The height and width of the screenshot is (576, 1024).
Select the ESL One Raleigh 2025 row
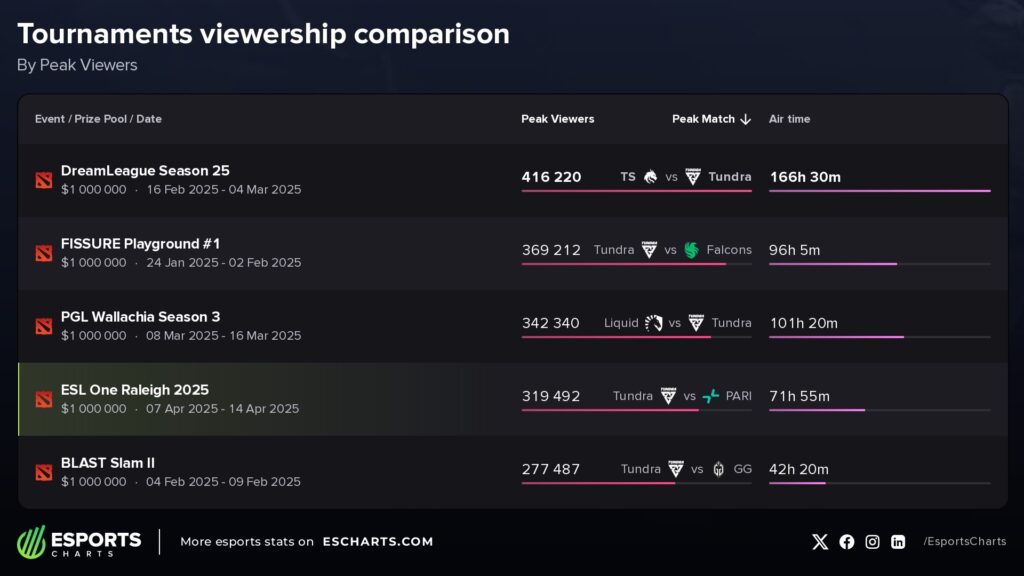tap(513, 399)
